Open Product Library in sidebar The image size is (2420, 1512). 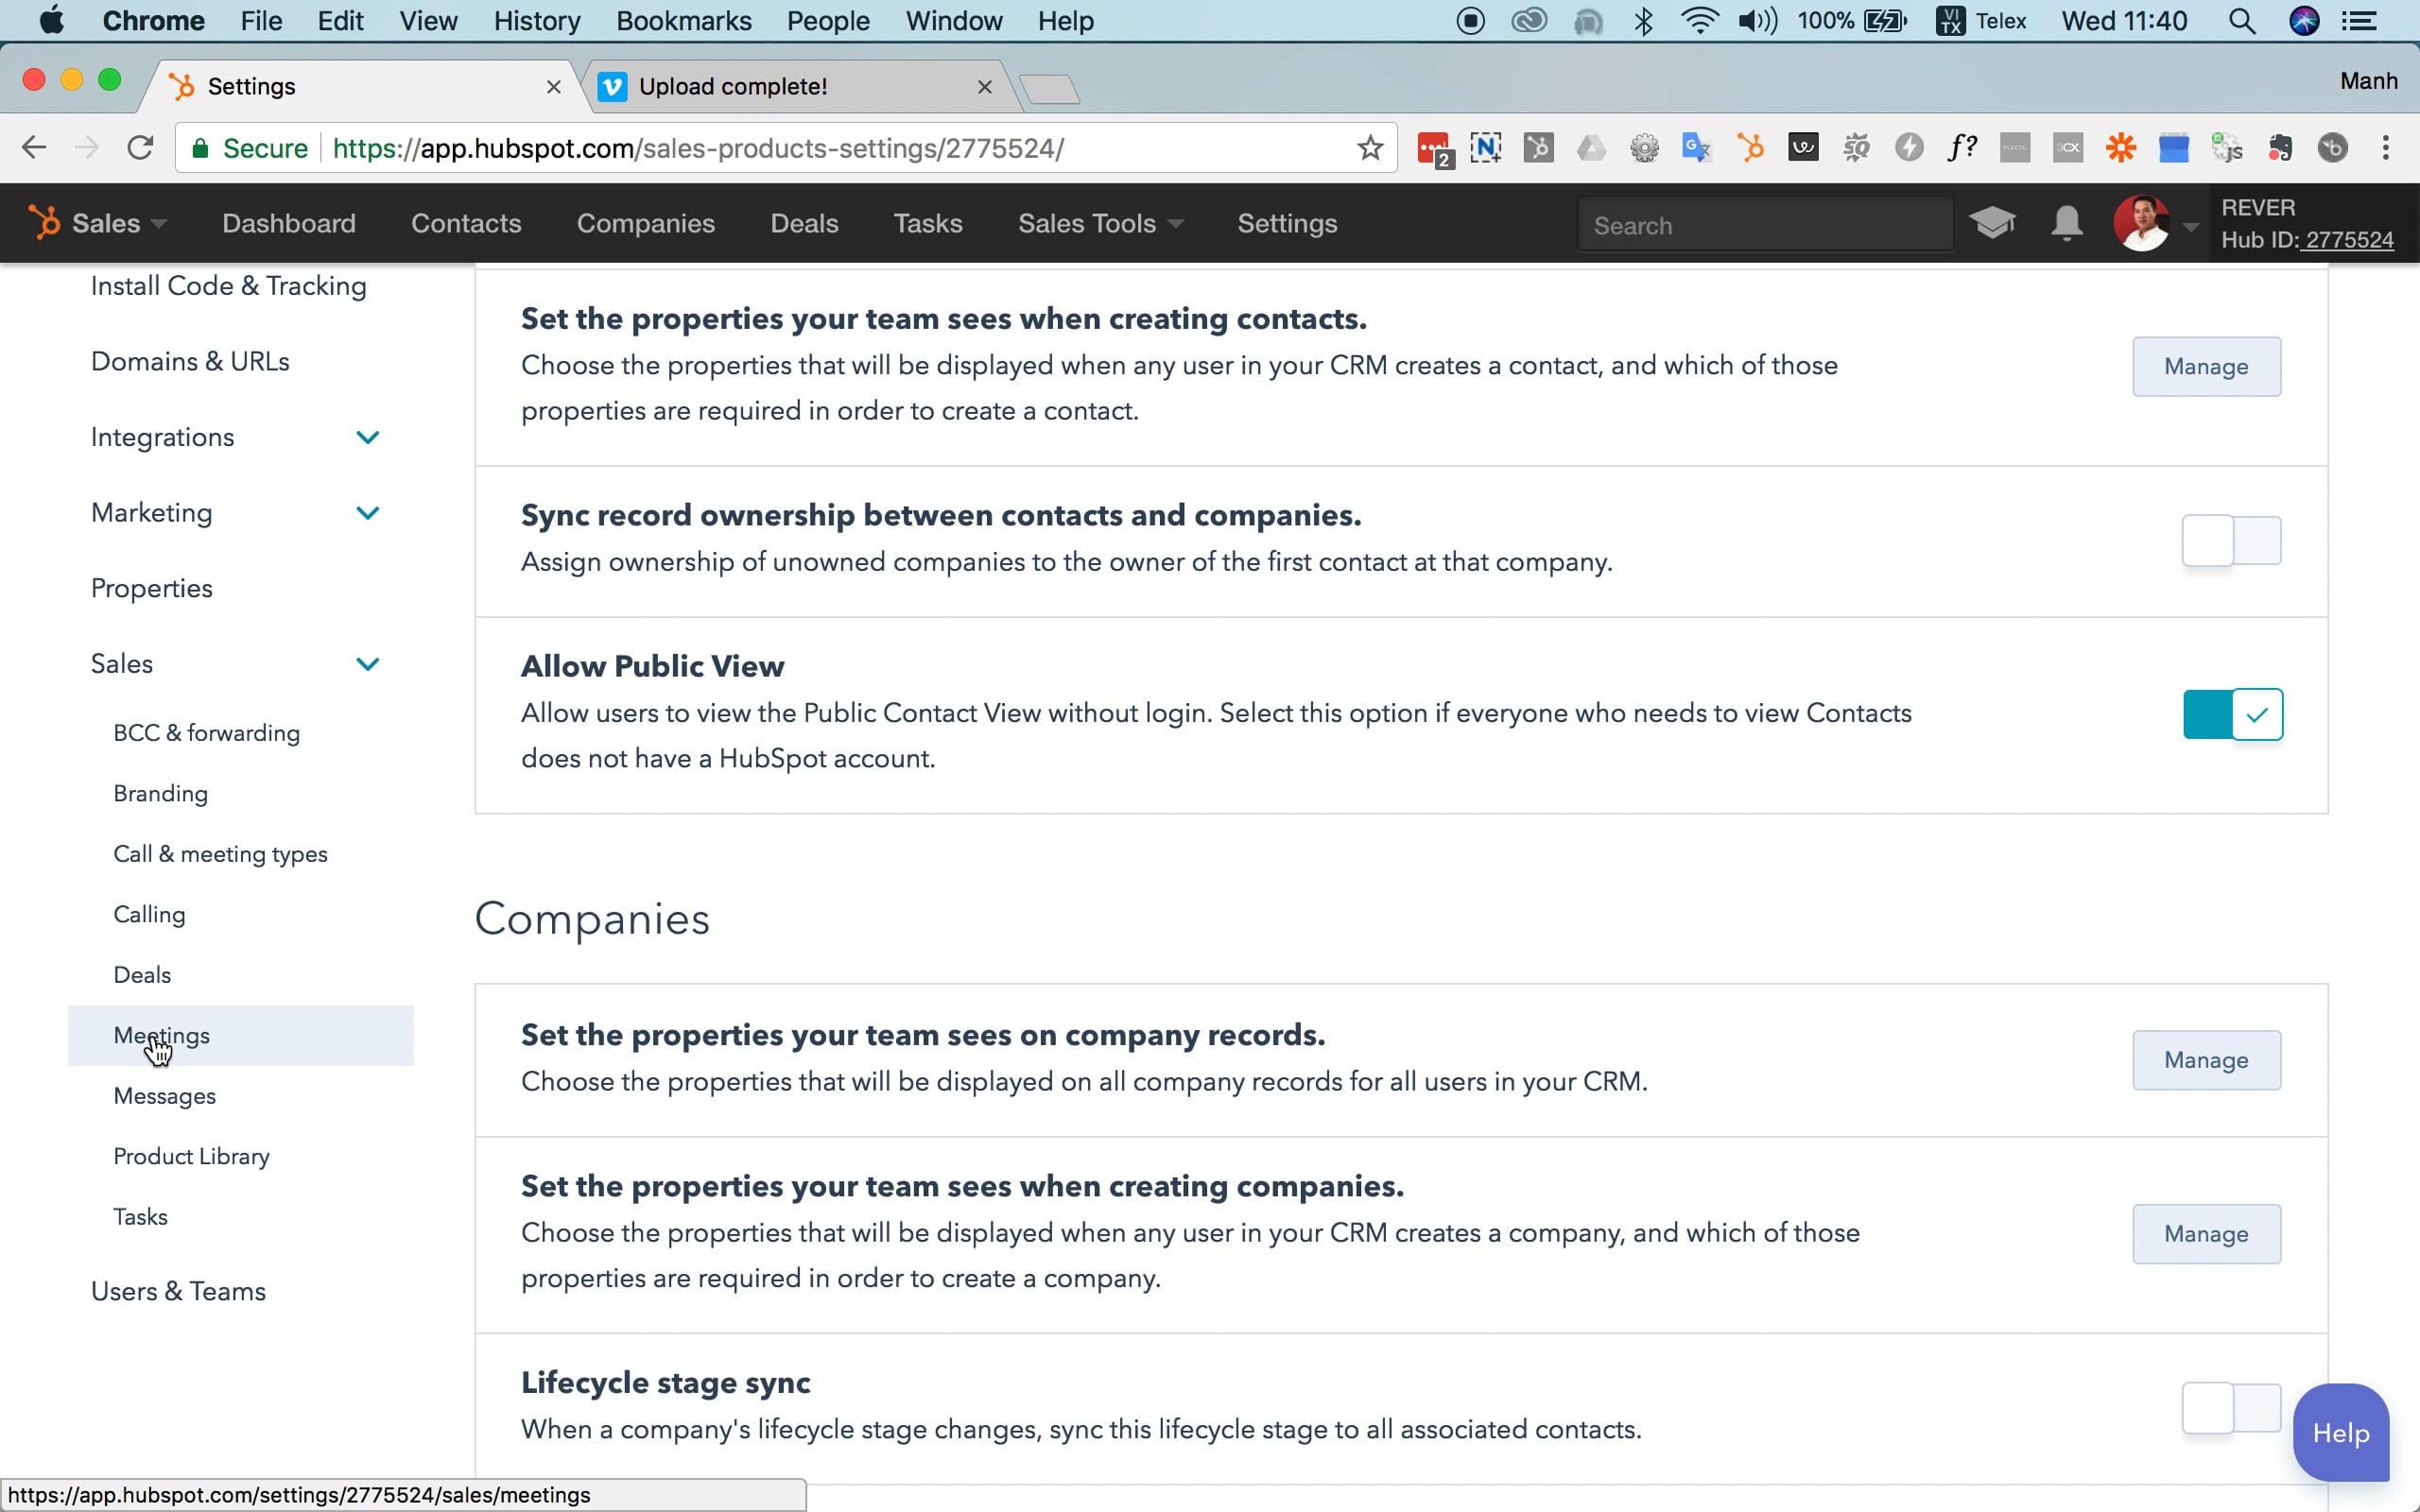pyautogui.click(x=191, y=1156)
